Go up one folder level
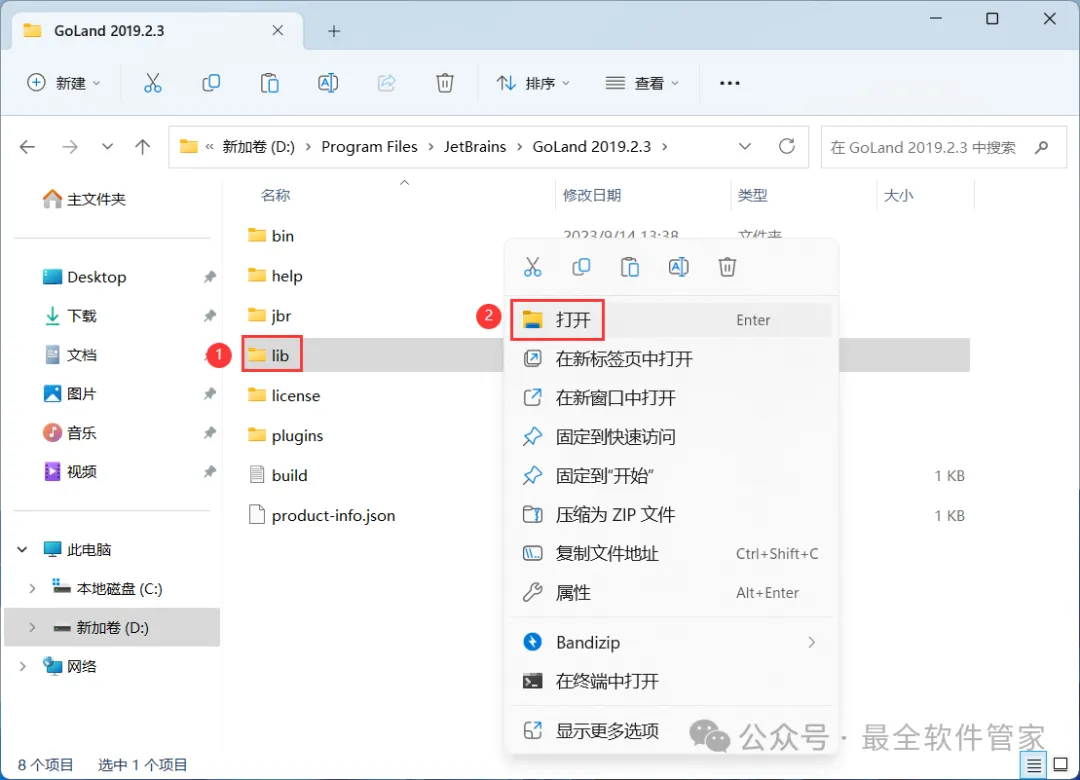The height and width of the screenshot is (780, 1080). point(143,147)
